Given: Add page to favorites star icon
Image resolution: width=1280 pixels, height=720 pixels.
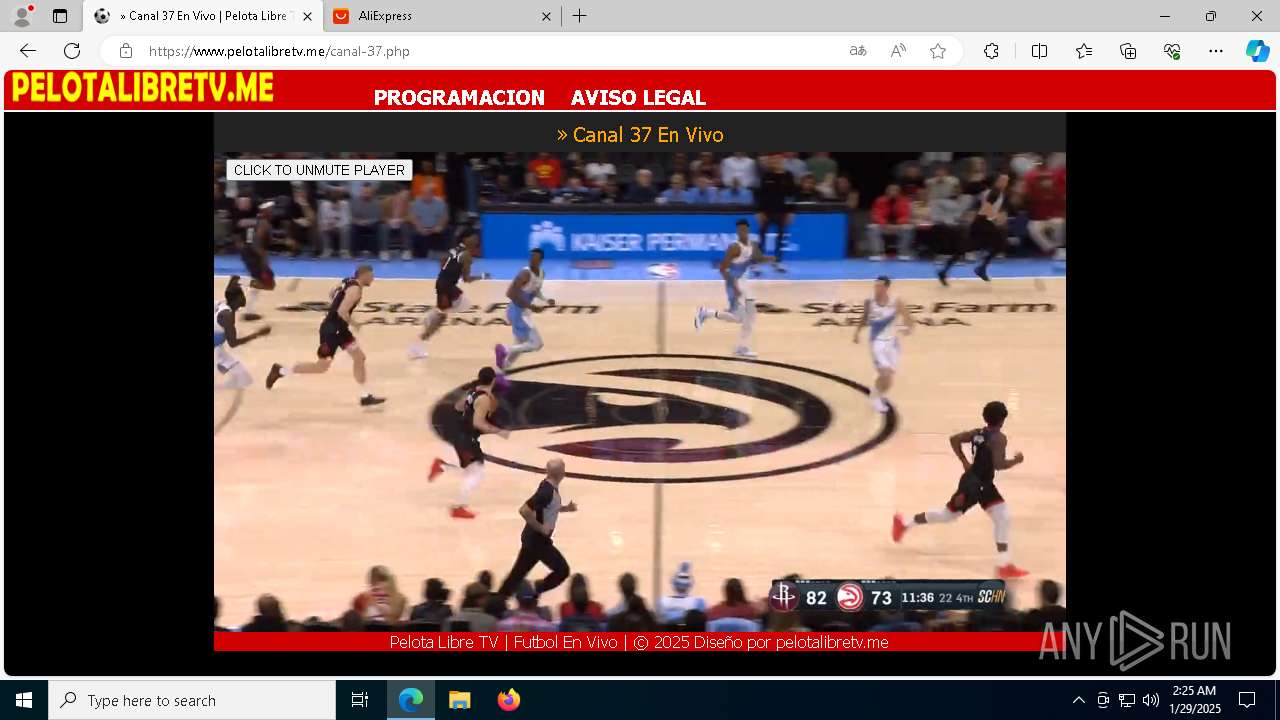Looking at the screenshot, I should (x=938, y=51).
